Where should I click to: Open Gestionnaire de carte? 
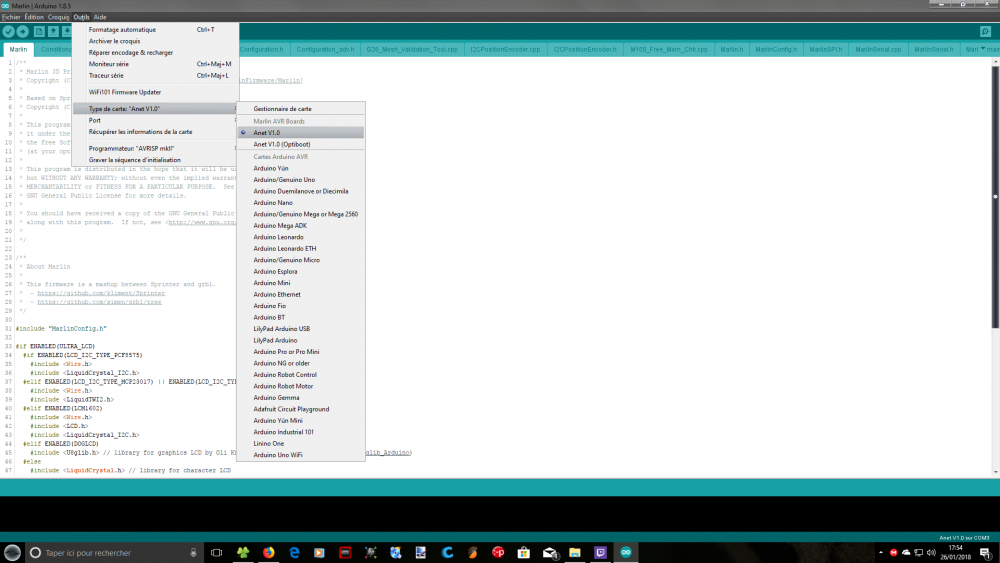click(300, 108)
